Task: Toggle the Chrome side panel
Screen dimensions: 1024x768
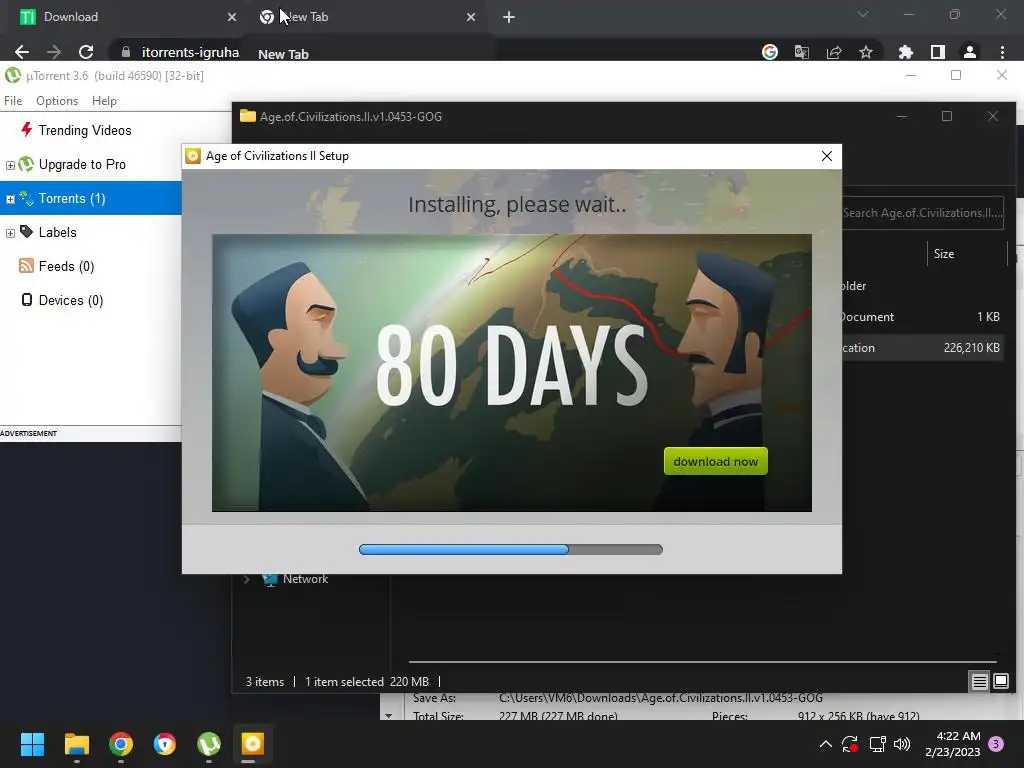Action: (x=937, y=52)
